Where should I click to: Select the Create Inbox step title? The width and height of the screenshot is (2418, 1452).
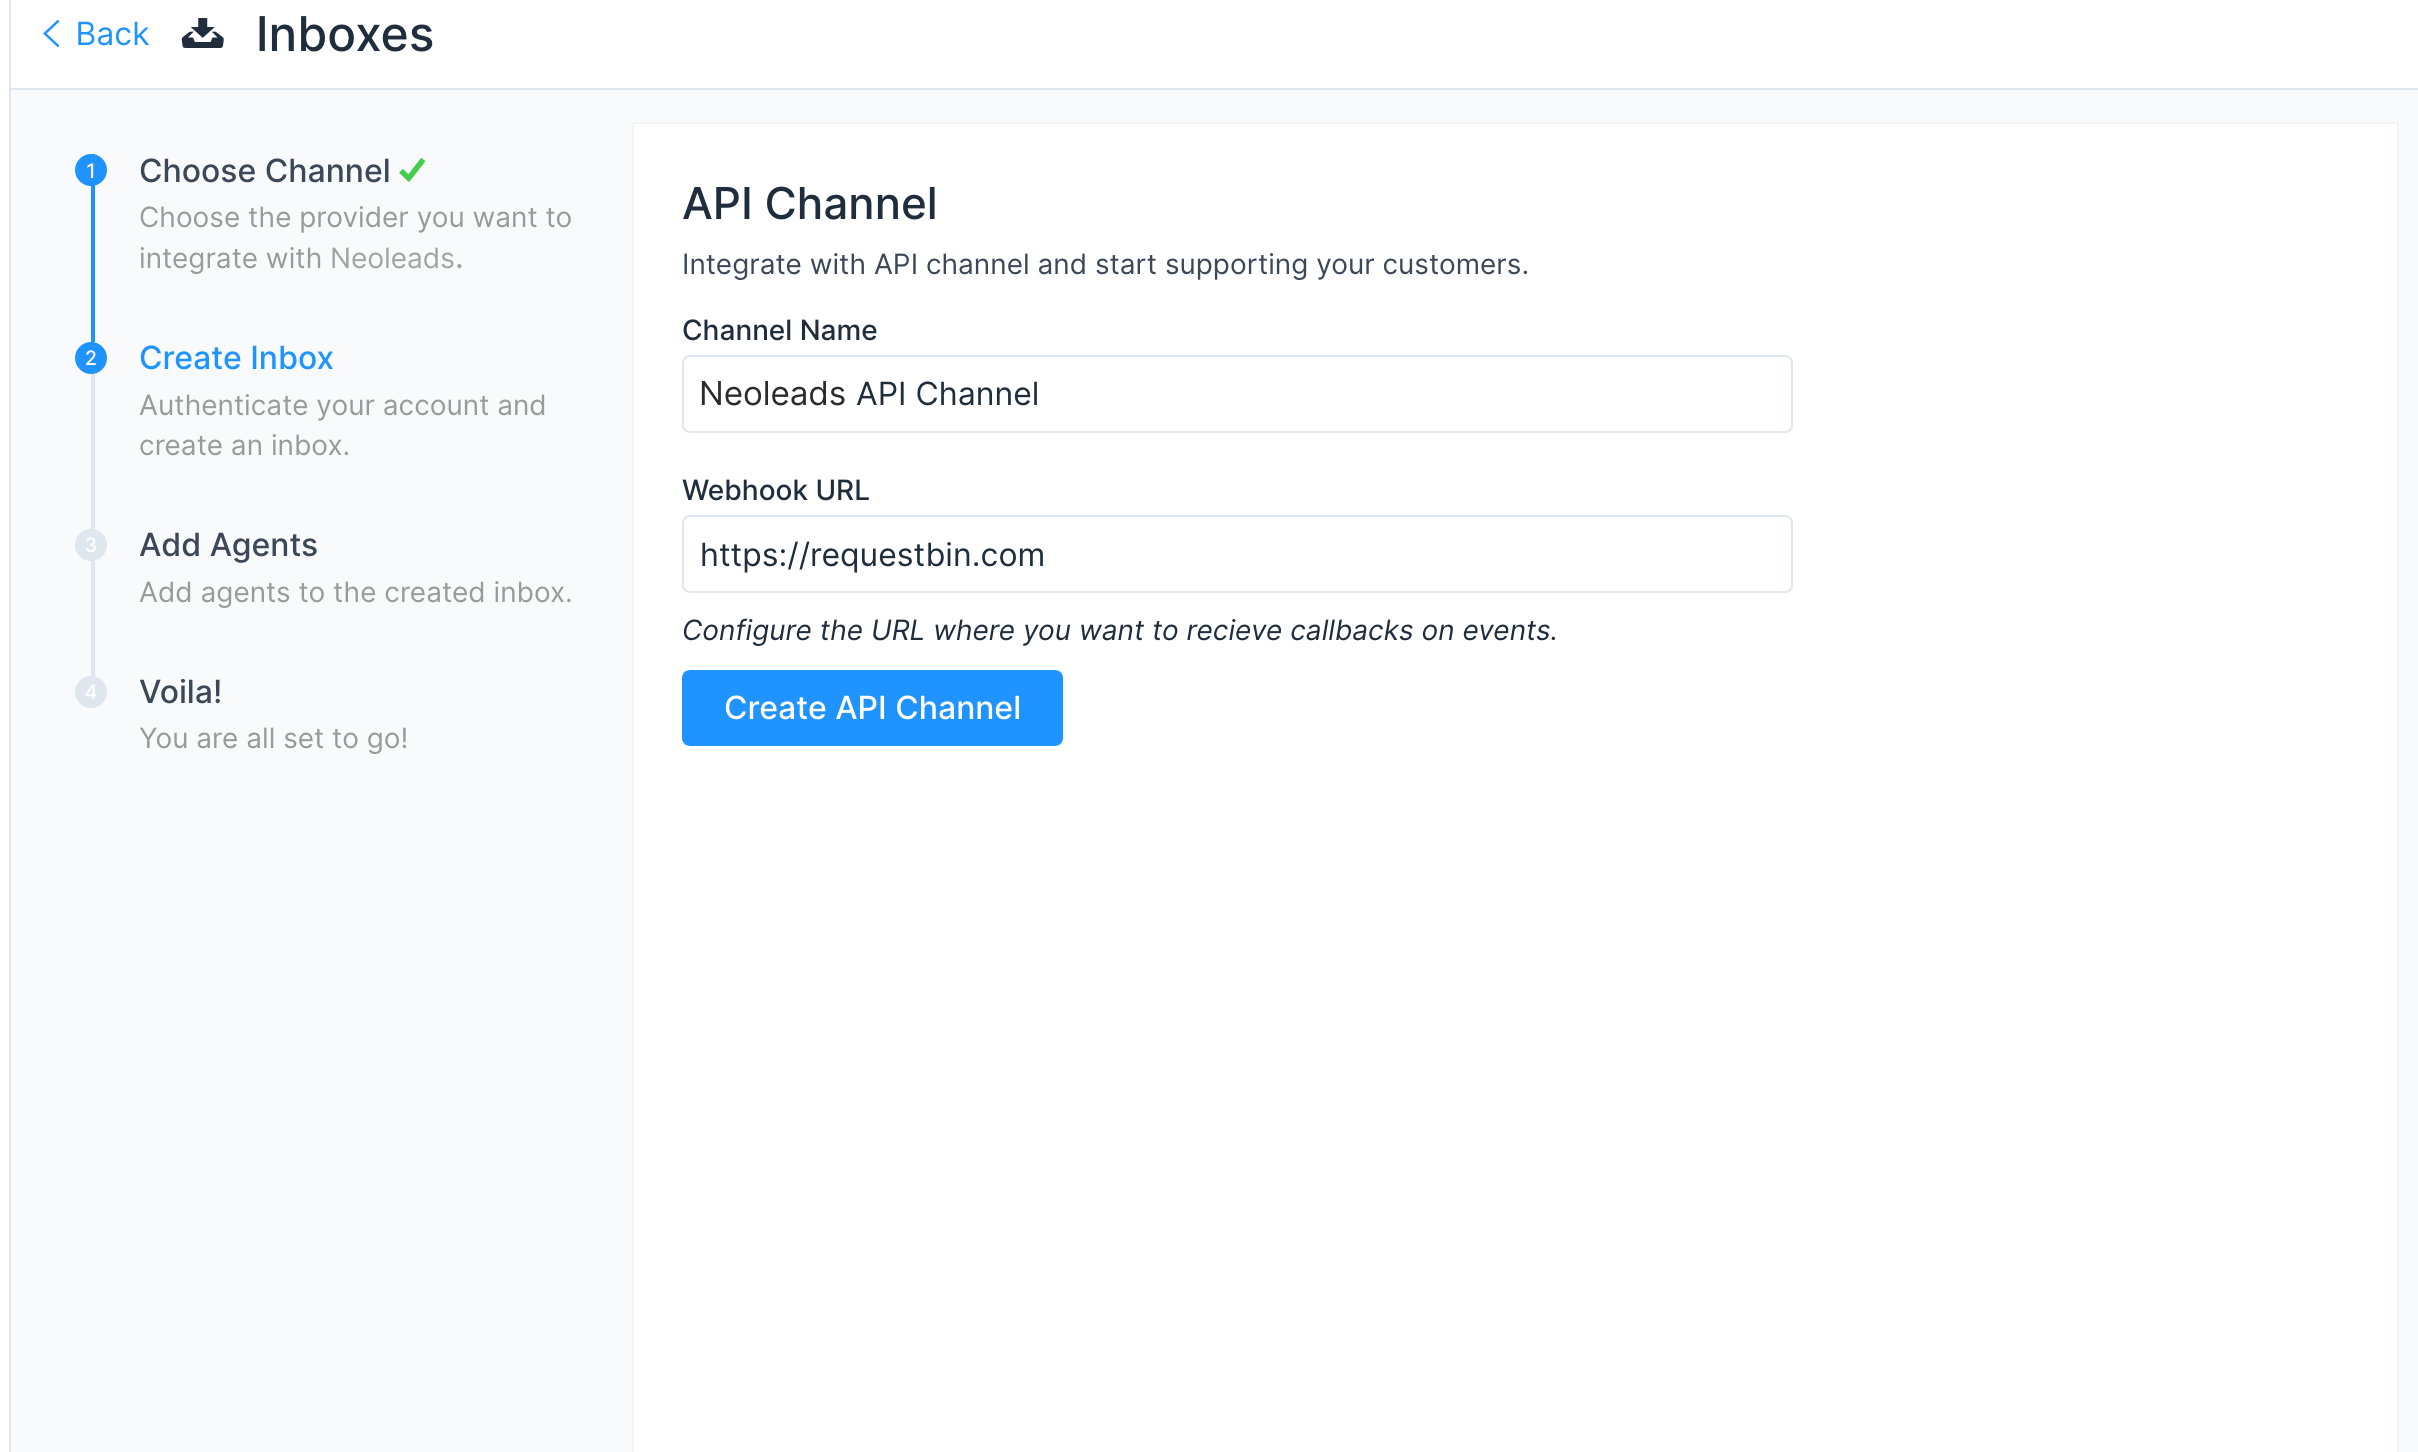(x=236, y=358)
